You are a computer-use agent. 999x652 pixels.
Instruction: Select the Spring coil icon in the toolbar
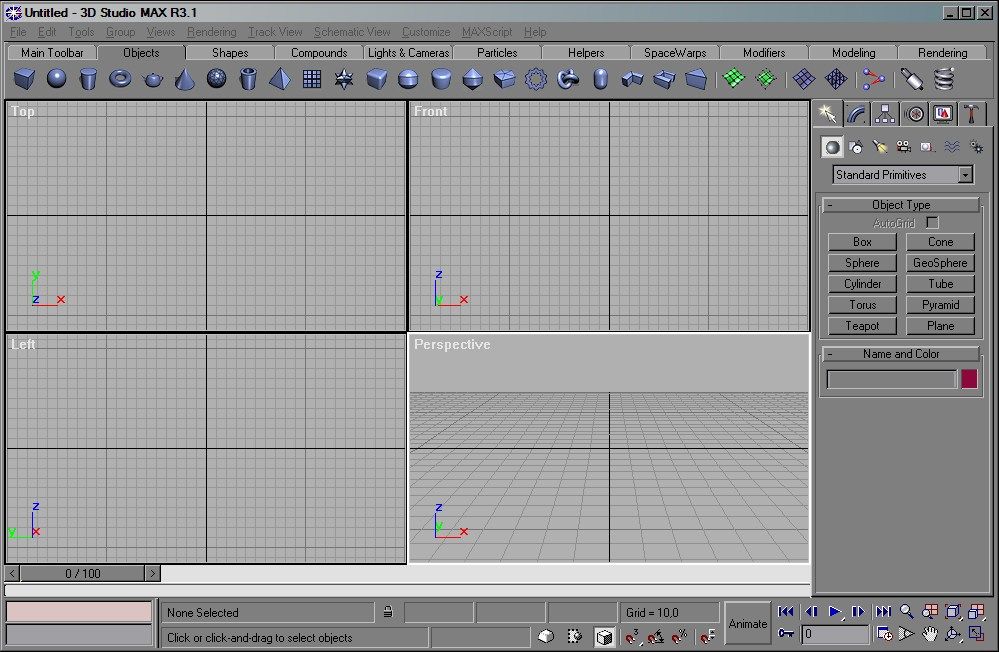[x=944, y=79]
